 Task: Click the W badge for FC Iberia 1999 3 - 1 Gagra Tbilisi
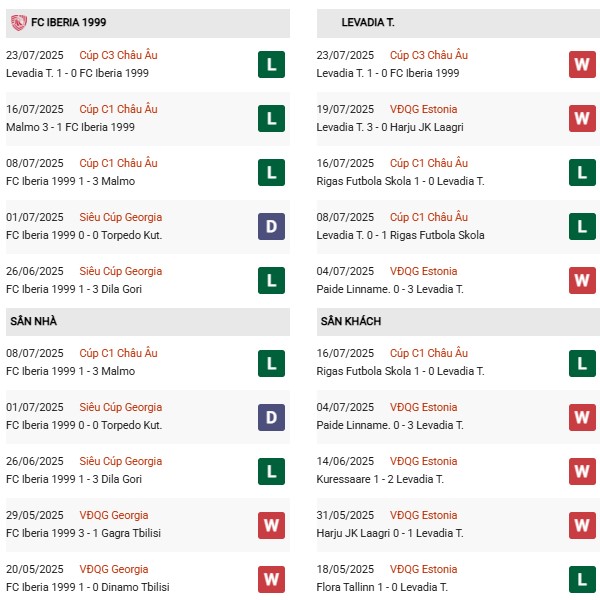271,525
